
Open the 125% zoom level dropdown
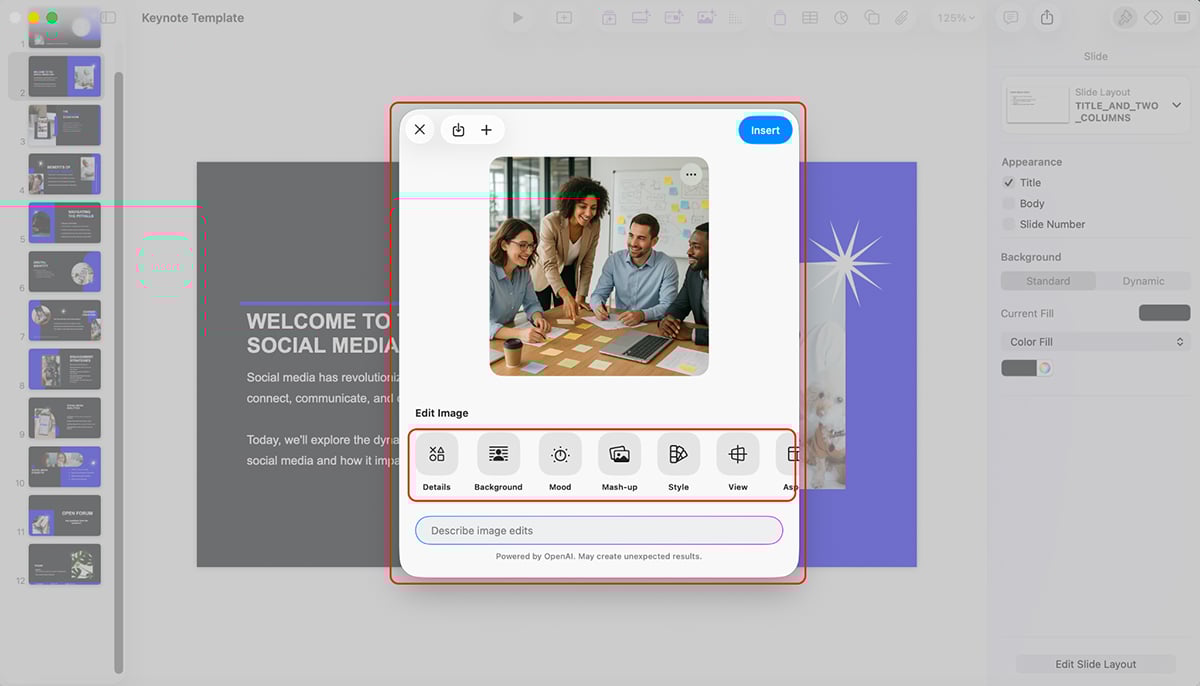(x=955, y=17)
